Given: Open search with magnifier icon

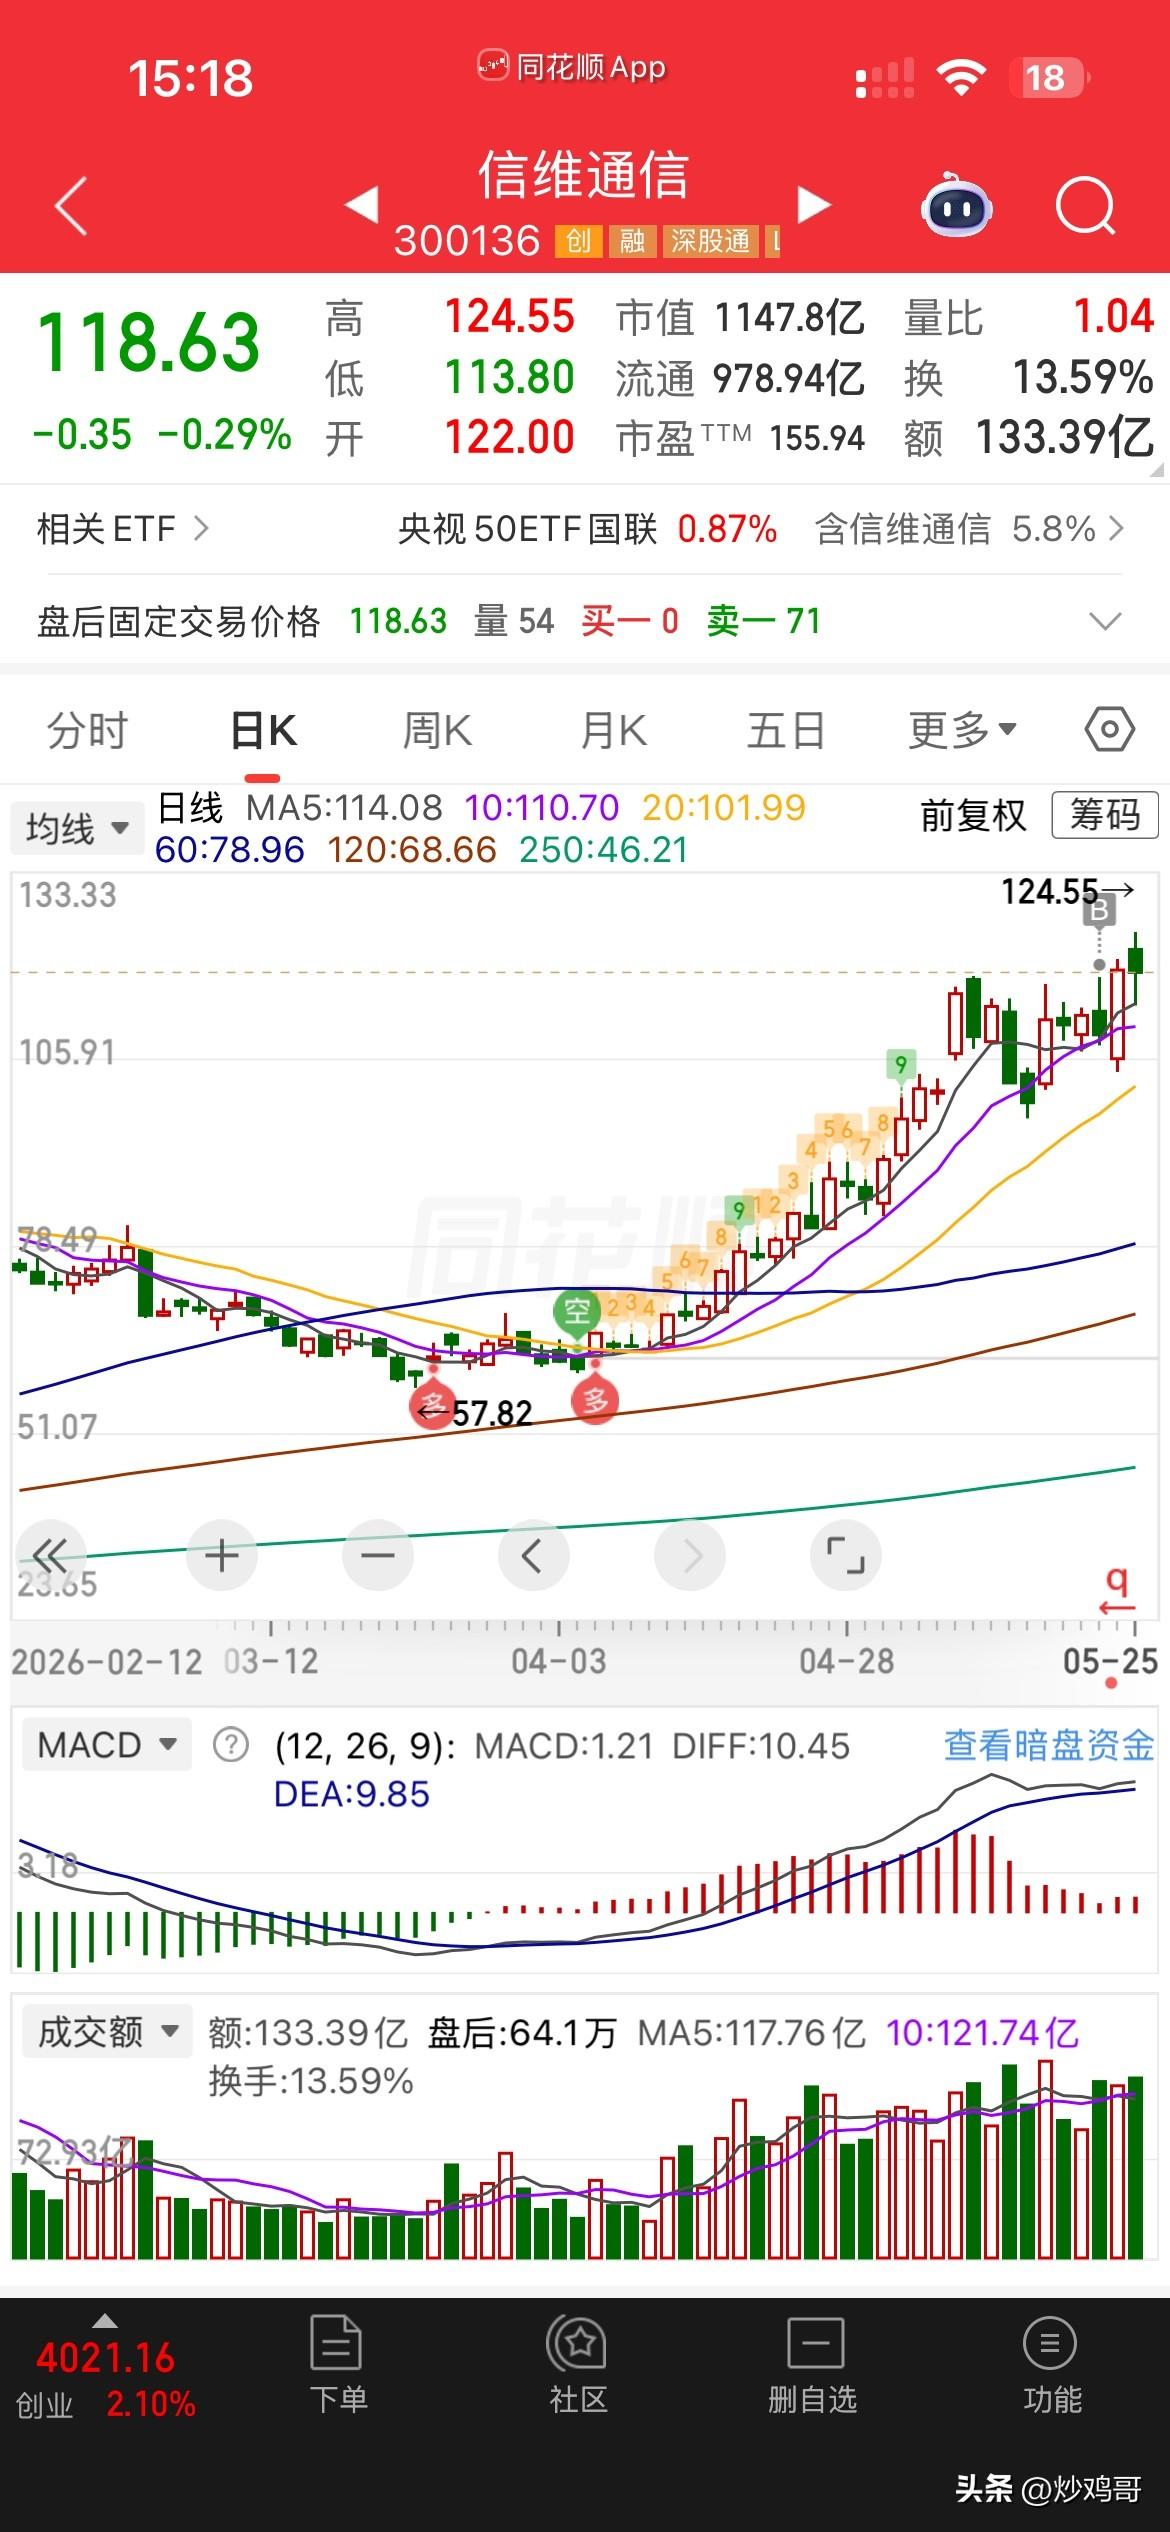Looking at the screenshot, I should 1086,206.
